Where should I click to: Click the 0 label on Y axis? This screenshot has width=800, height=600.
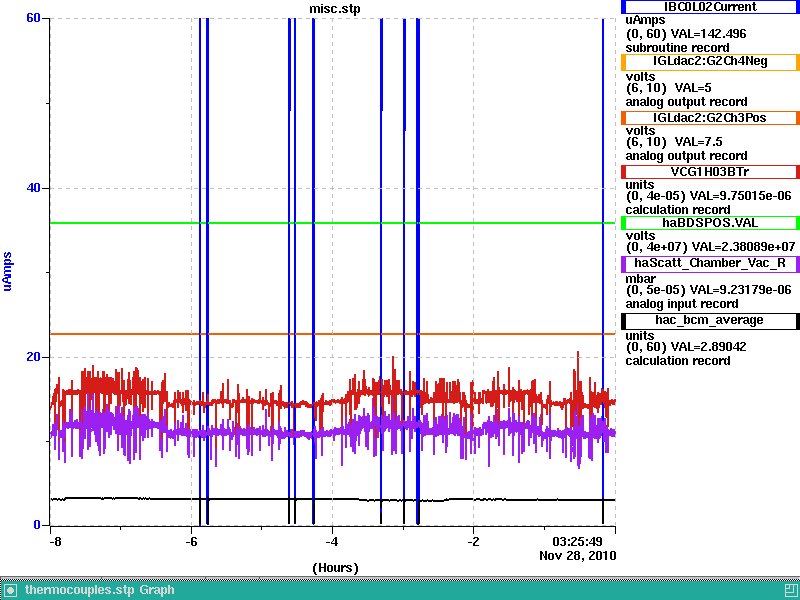[37, 524]
